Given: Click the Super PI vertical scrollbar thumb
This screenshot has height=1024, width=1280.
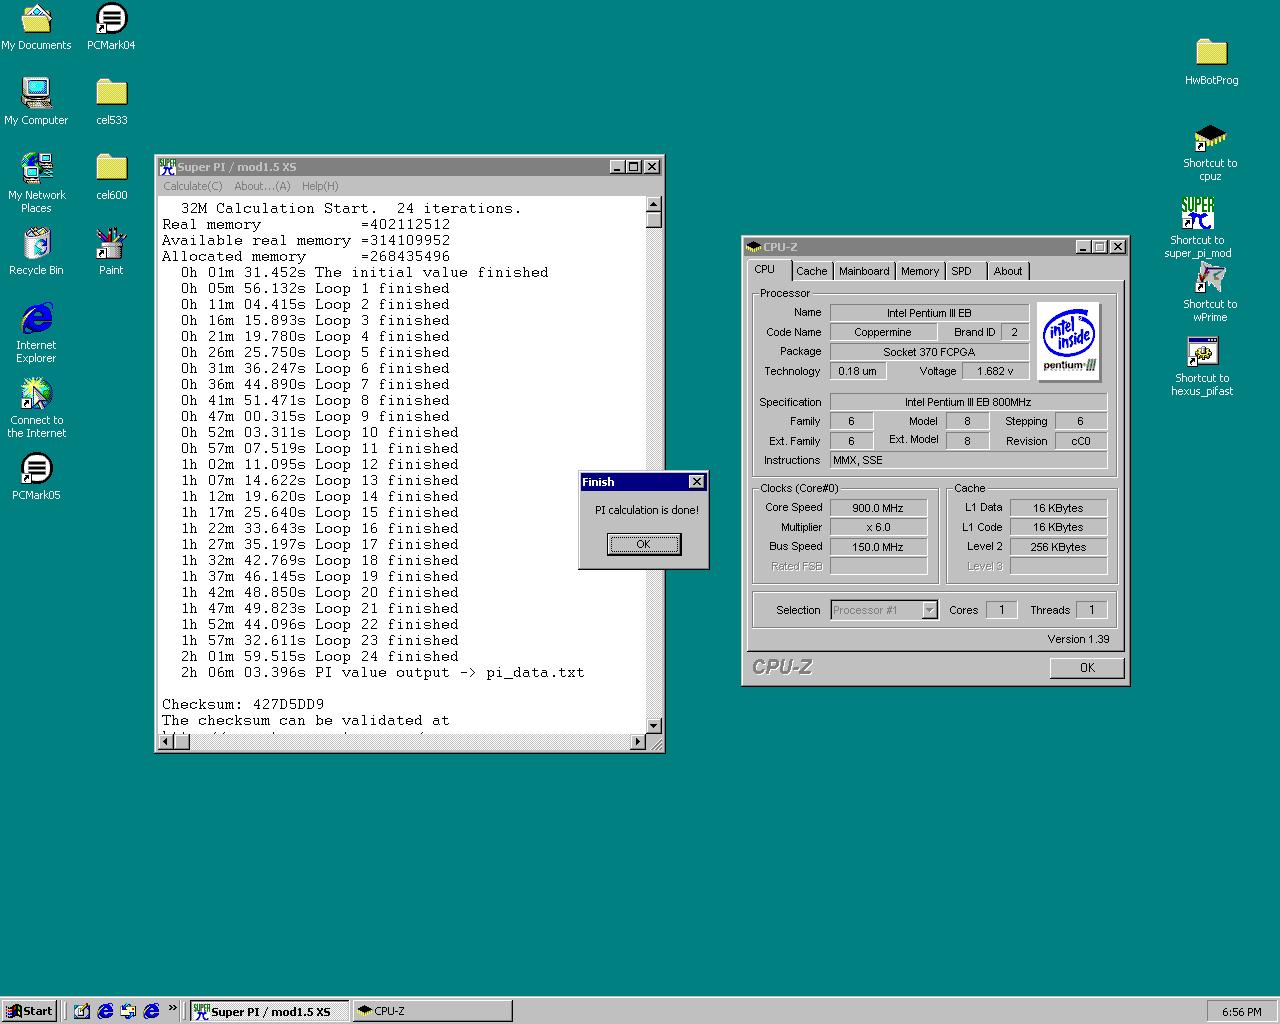Looking at the screenshot, I should click(x=654, y=220).
